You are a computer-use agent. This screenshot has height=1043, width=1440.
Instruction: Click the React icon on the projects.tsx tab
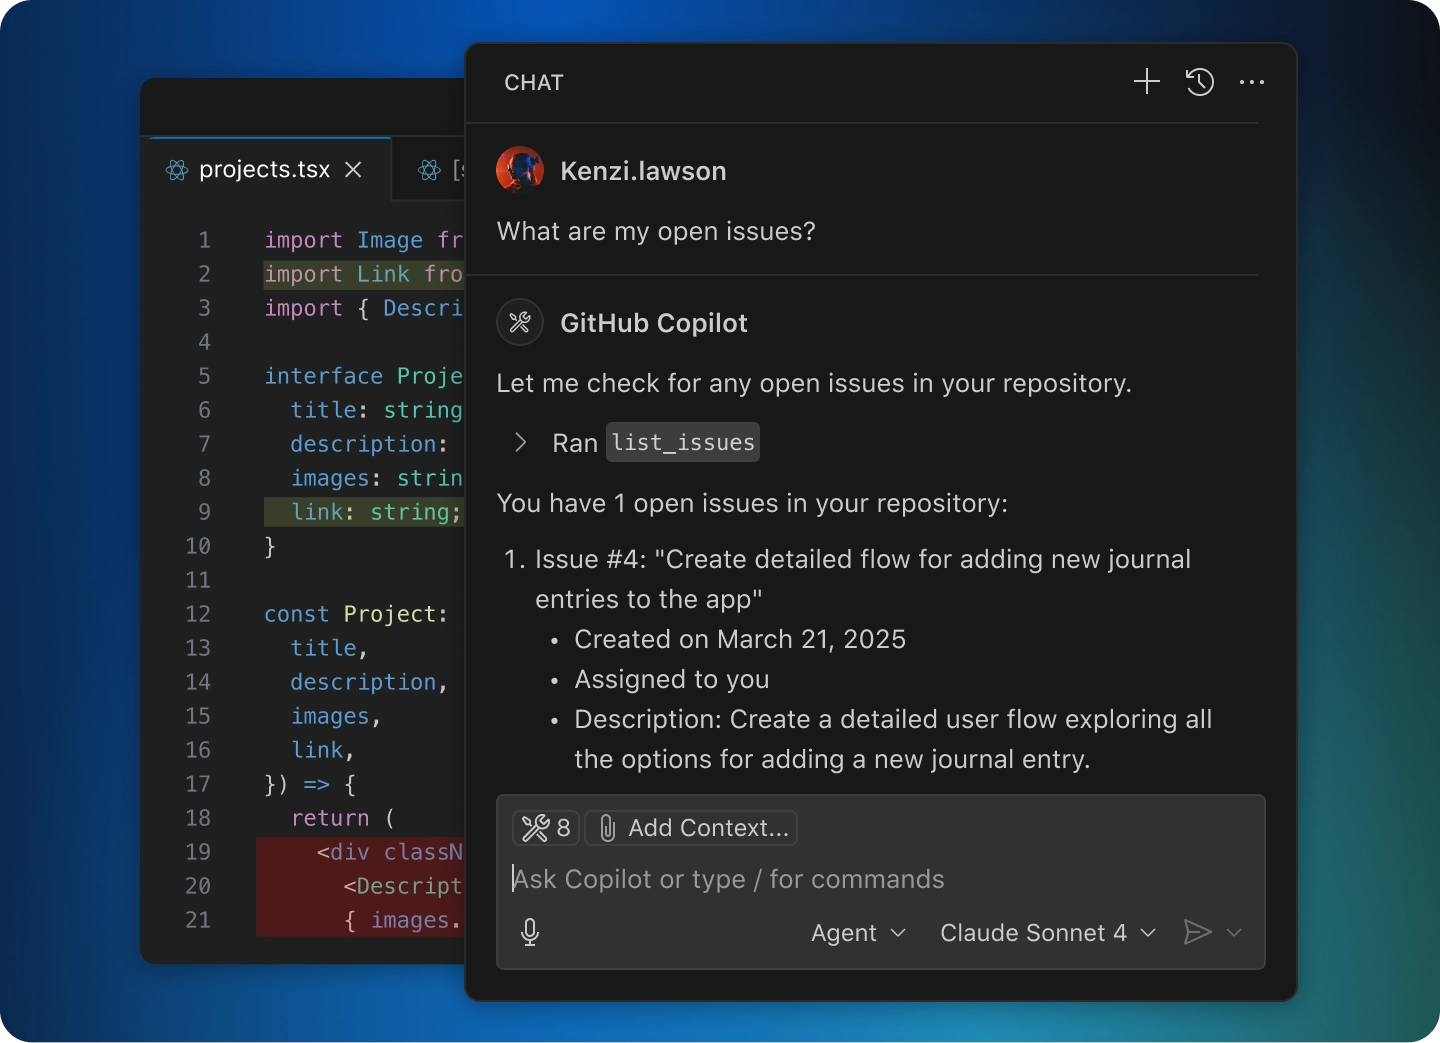point(176,170)
